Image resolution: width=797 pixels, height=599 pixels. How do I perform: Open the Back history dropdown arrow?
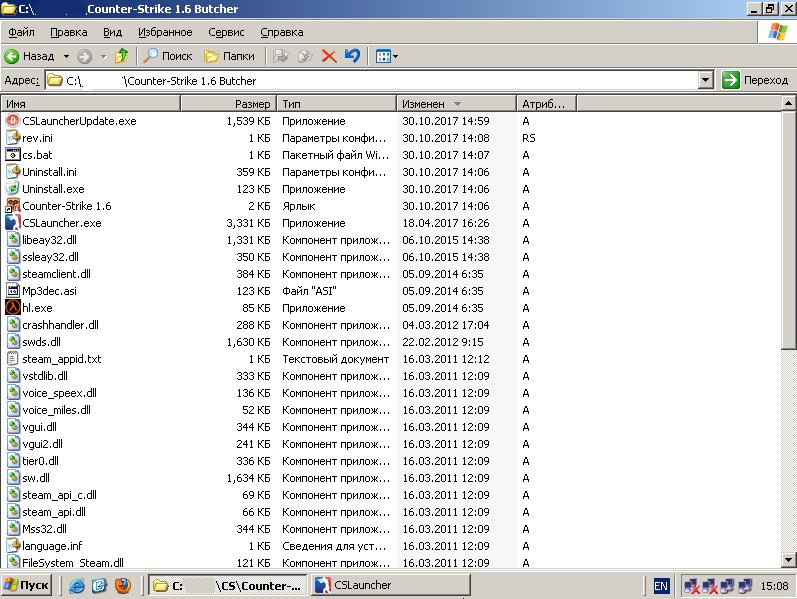66,56
